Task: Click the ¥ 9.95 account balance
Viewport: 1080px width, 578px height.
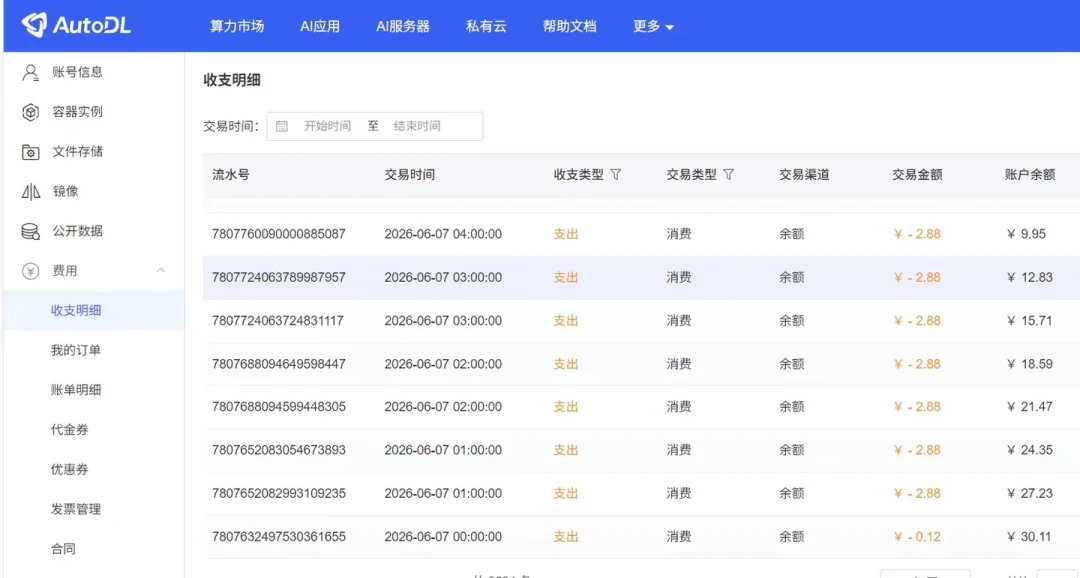Action: (1026, 234)
